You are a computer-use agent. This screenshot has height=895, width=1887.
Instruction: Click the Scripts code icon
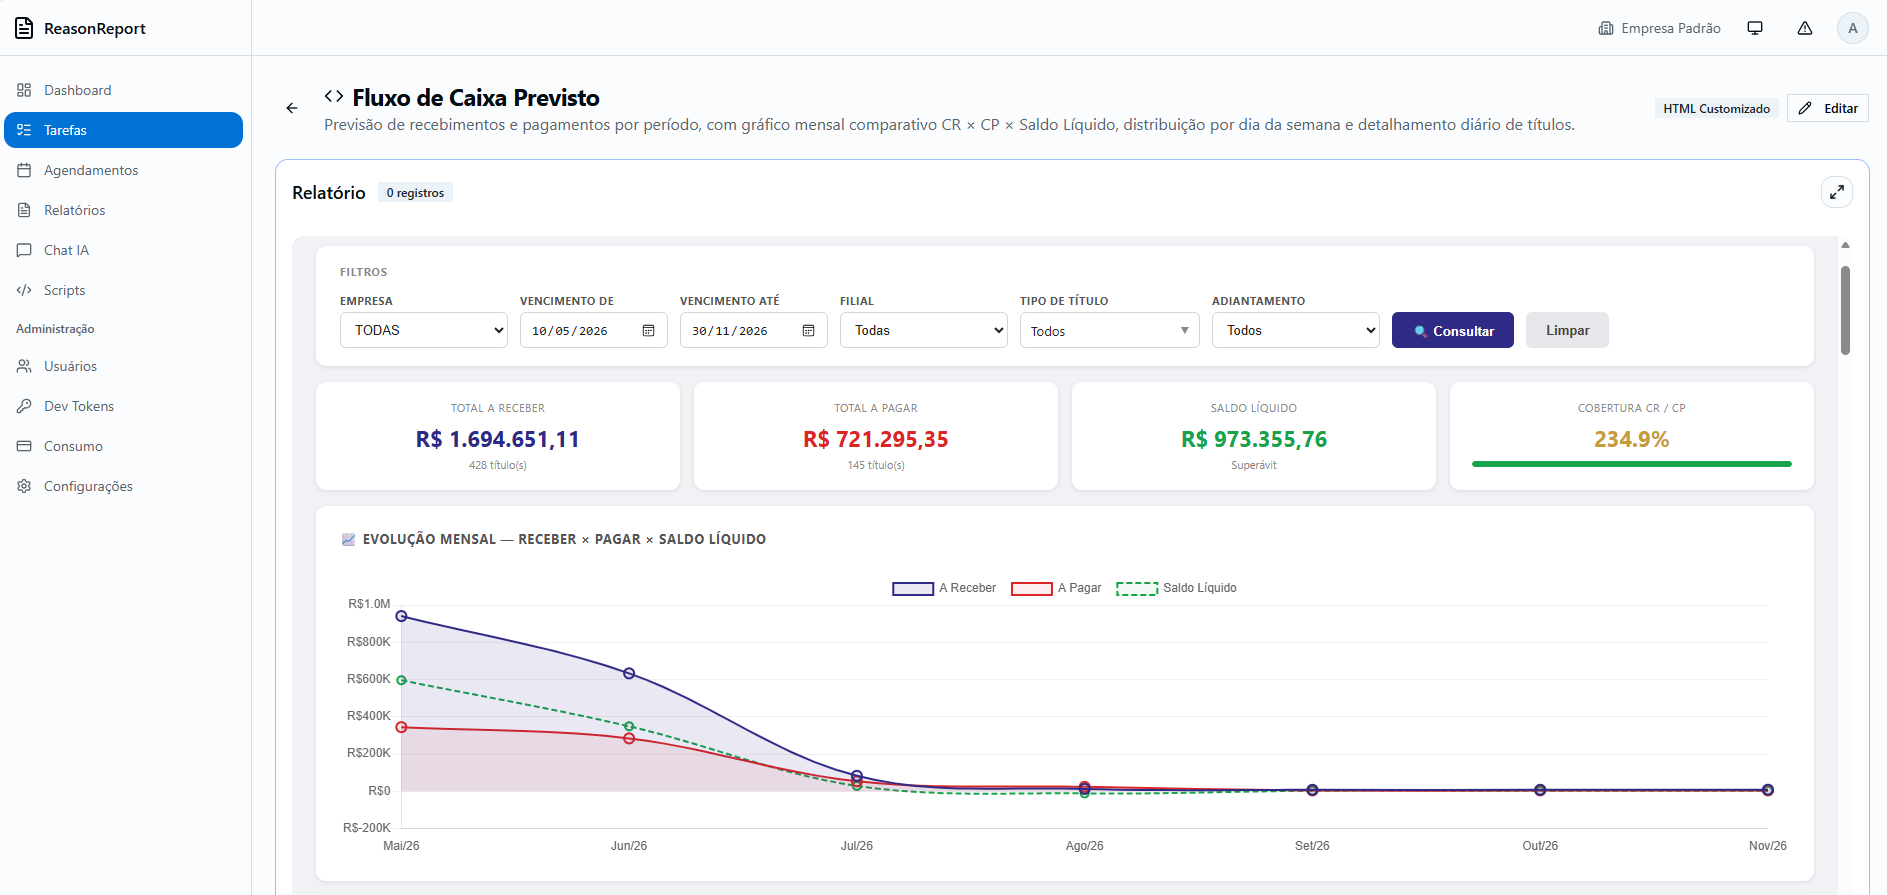(x=24, y=290)
